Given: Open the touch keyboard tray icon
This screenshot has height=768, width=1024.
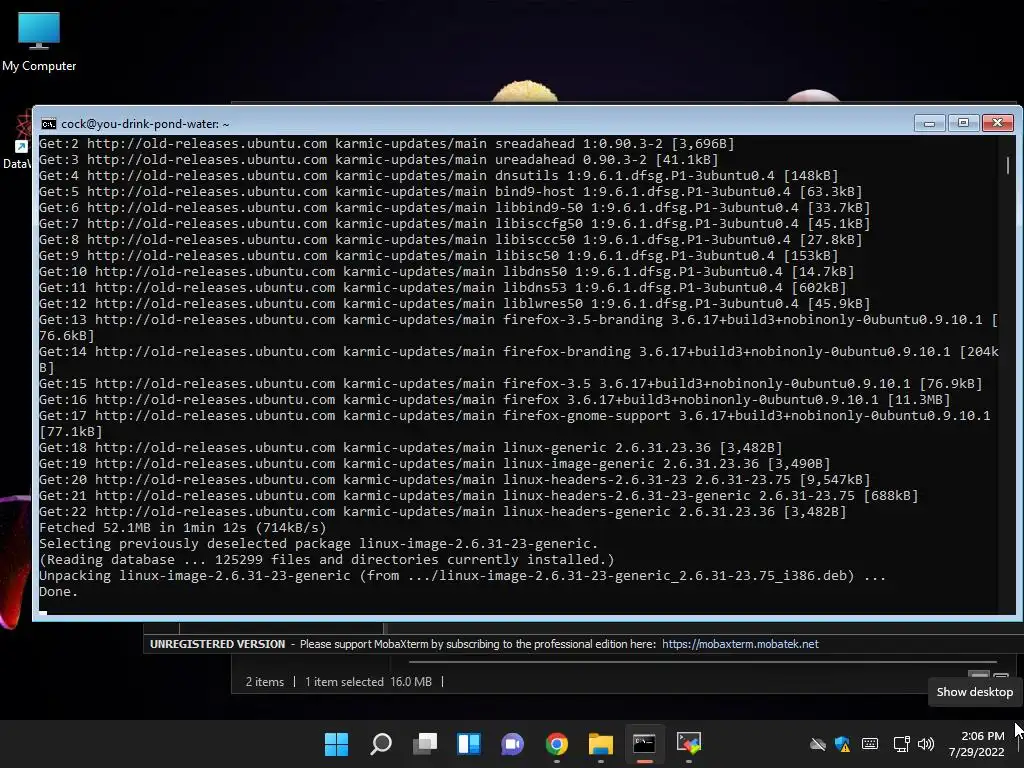Looking at the screenshot, I should 870,744.
